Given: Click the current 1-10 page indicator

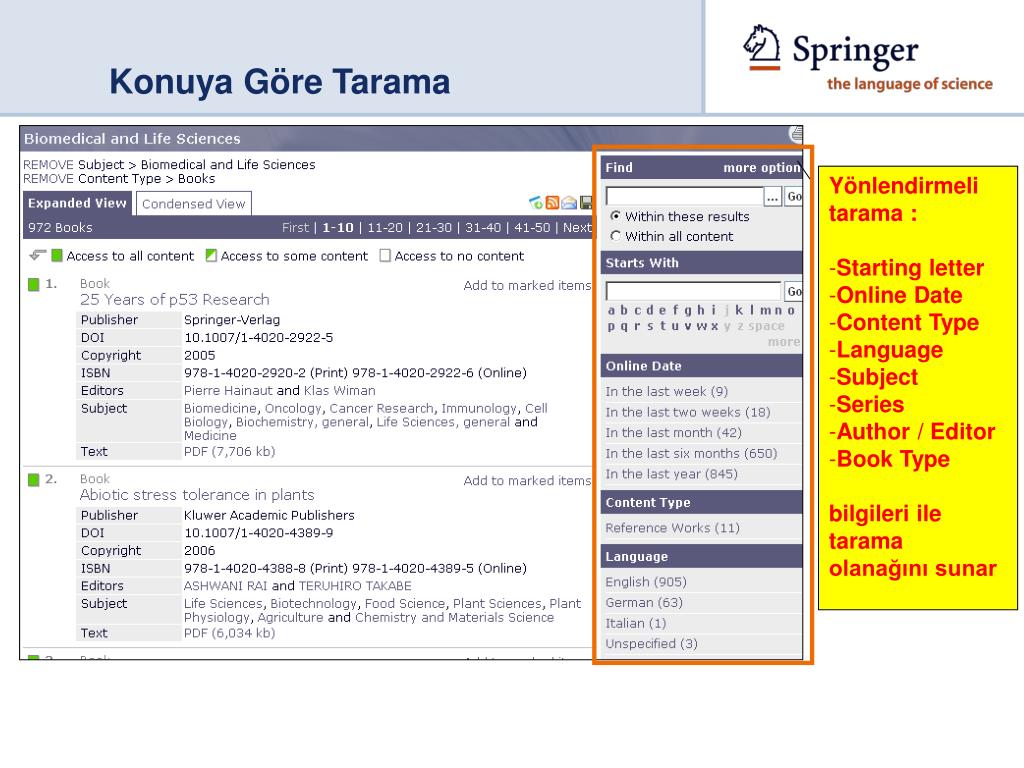Looking at the screenshot, I should 338,227.
